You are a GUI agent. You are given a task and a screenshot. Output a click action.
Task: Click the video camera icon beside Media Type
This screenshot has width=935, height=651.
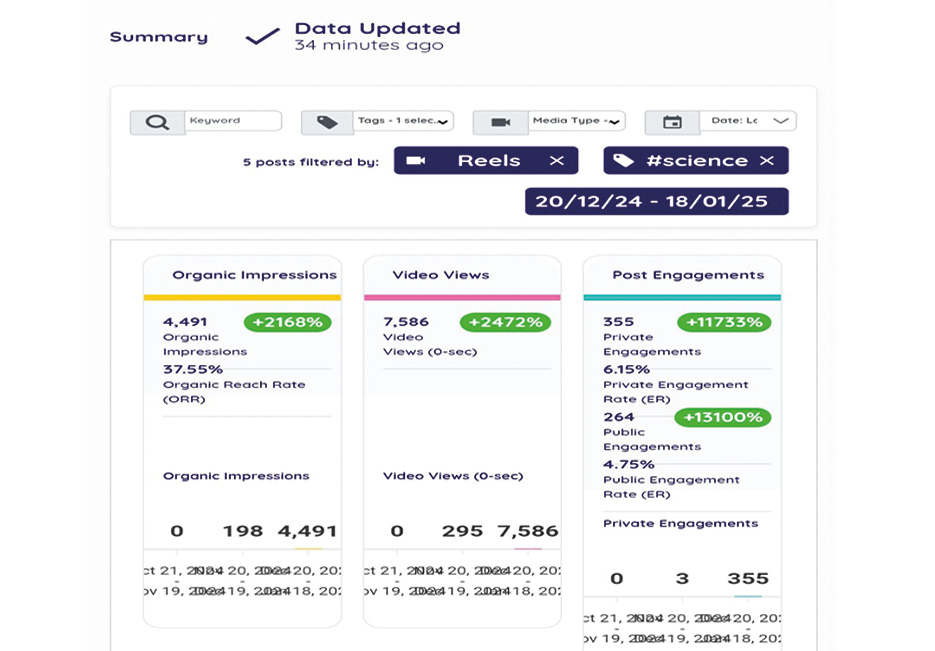pos(500,122)
